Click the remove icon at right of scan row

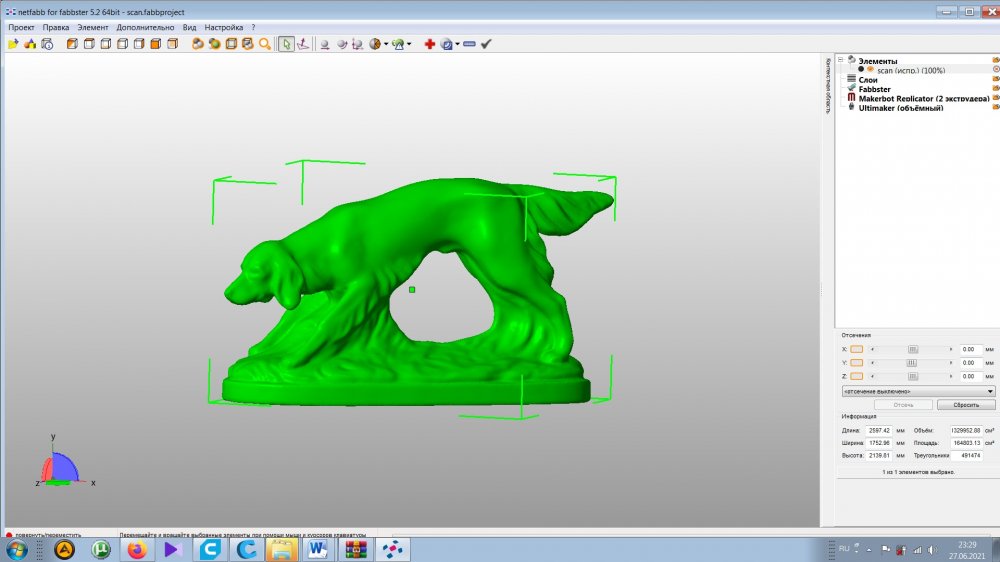(x=996, y=70)
